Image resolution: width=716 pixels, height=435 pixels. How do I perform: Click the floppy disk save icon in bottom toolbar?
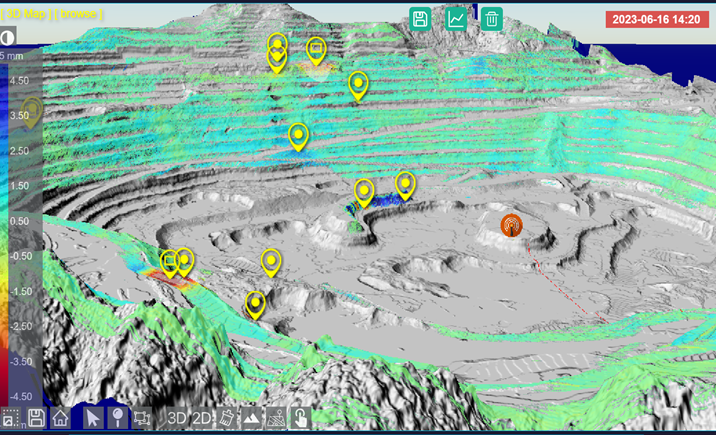tap(36, 418)
